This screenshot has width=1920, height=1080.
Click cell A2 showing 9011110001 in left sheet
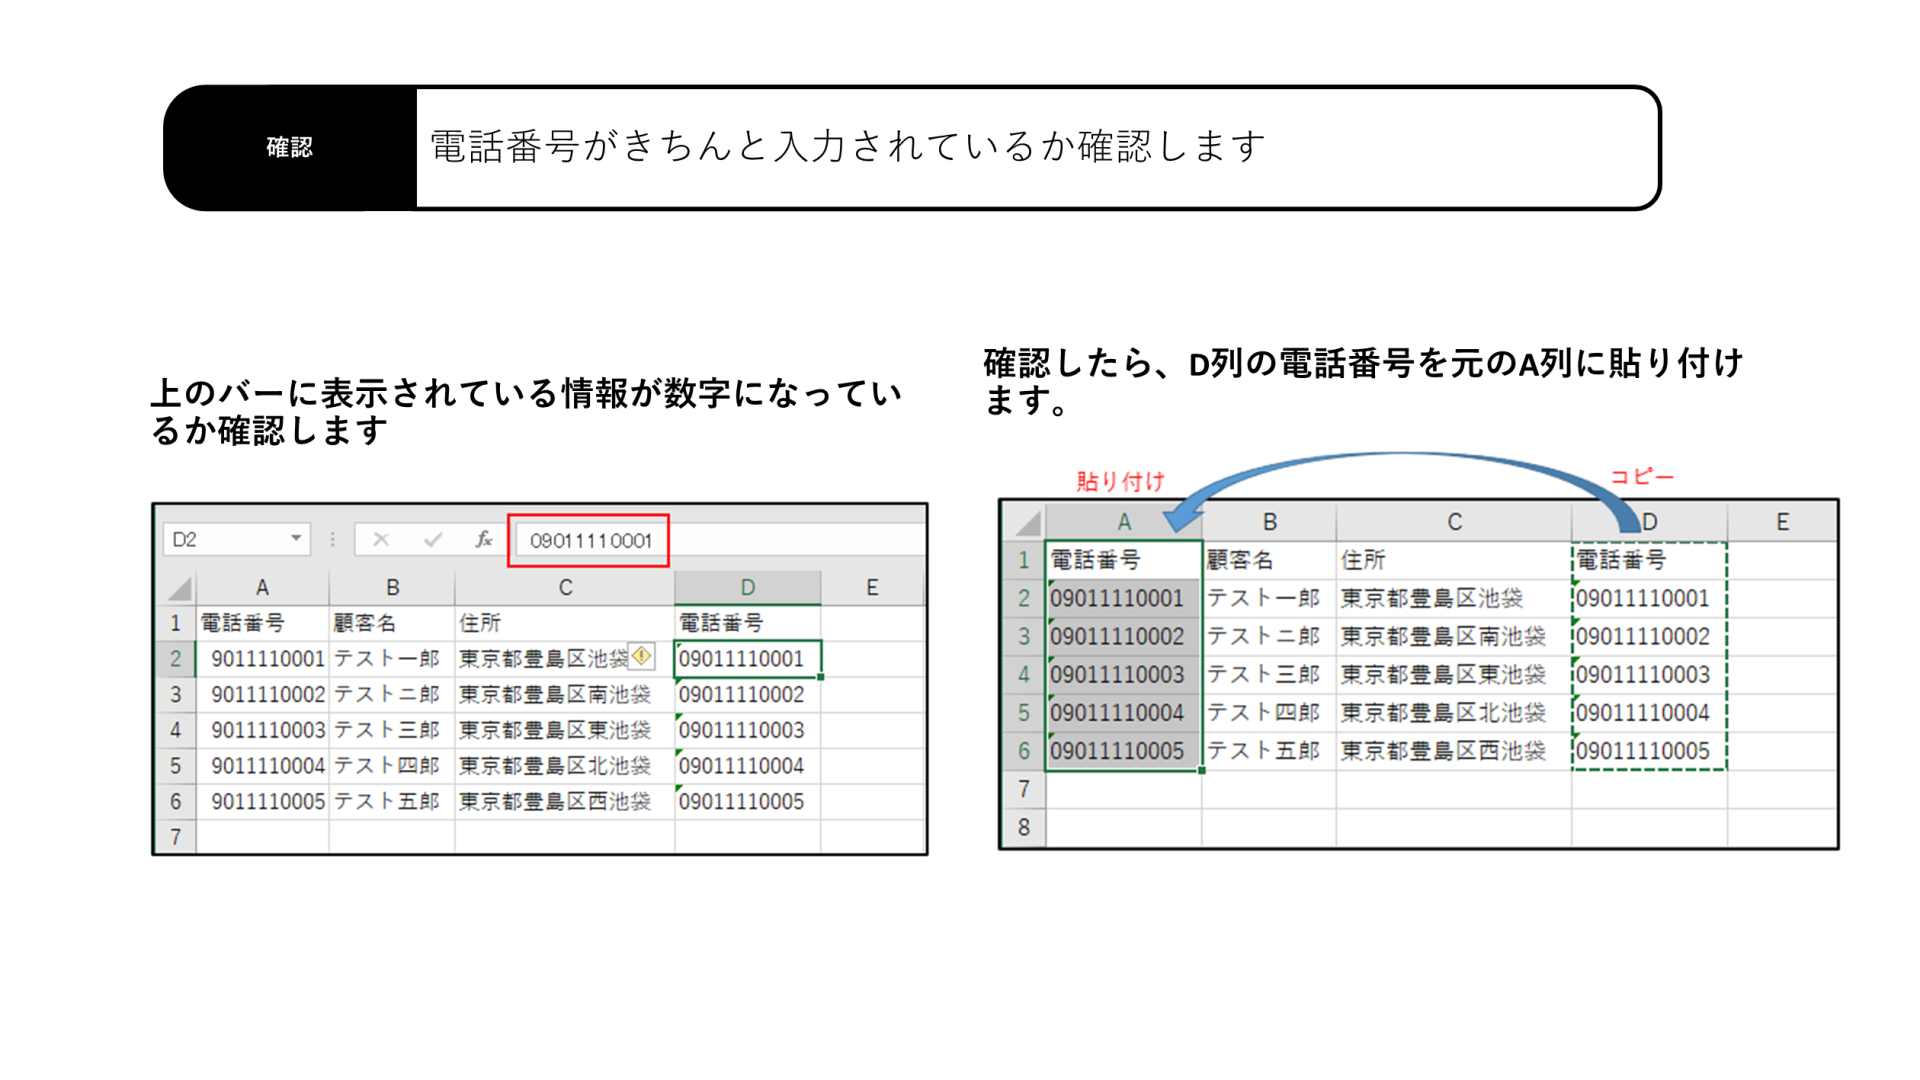[262, 659]
